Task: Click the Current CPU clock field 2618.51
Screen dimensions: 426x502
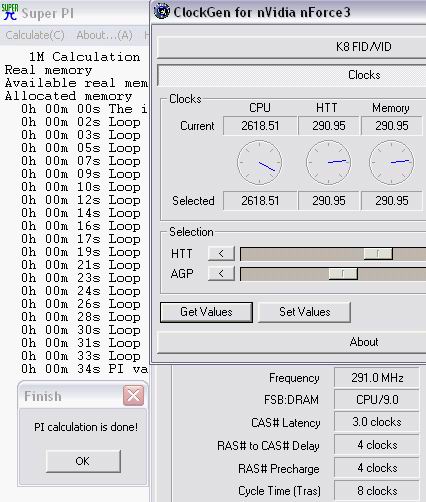Action: click(260, 126)
